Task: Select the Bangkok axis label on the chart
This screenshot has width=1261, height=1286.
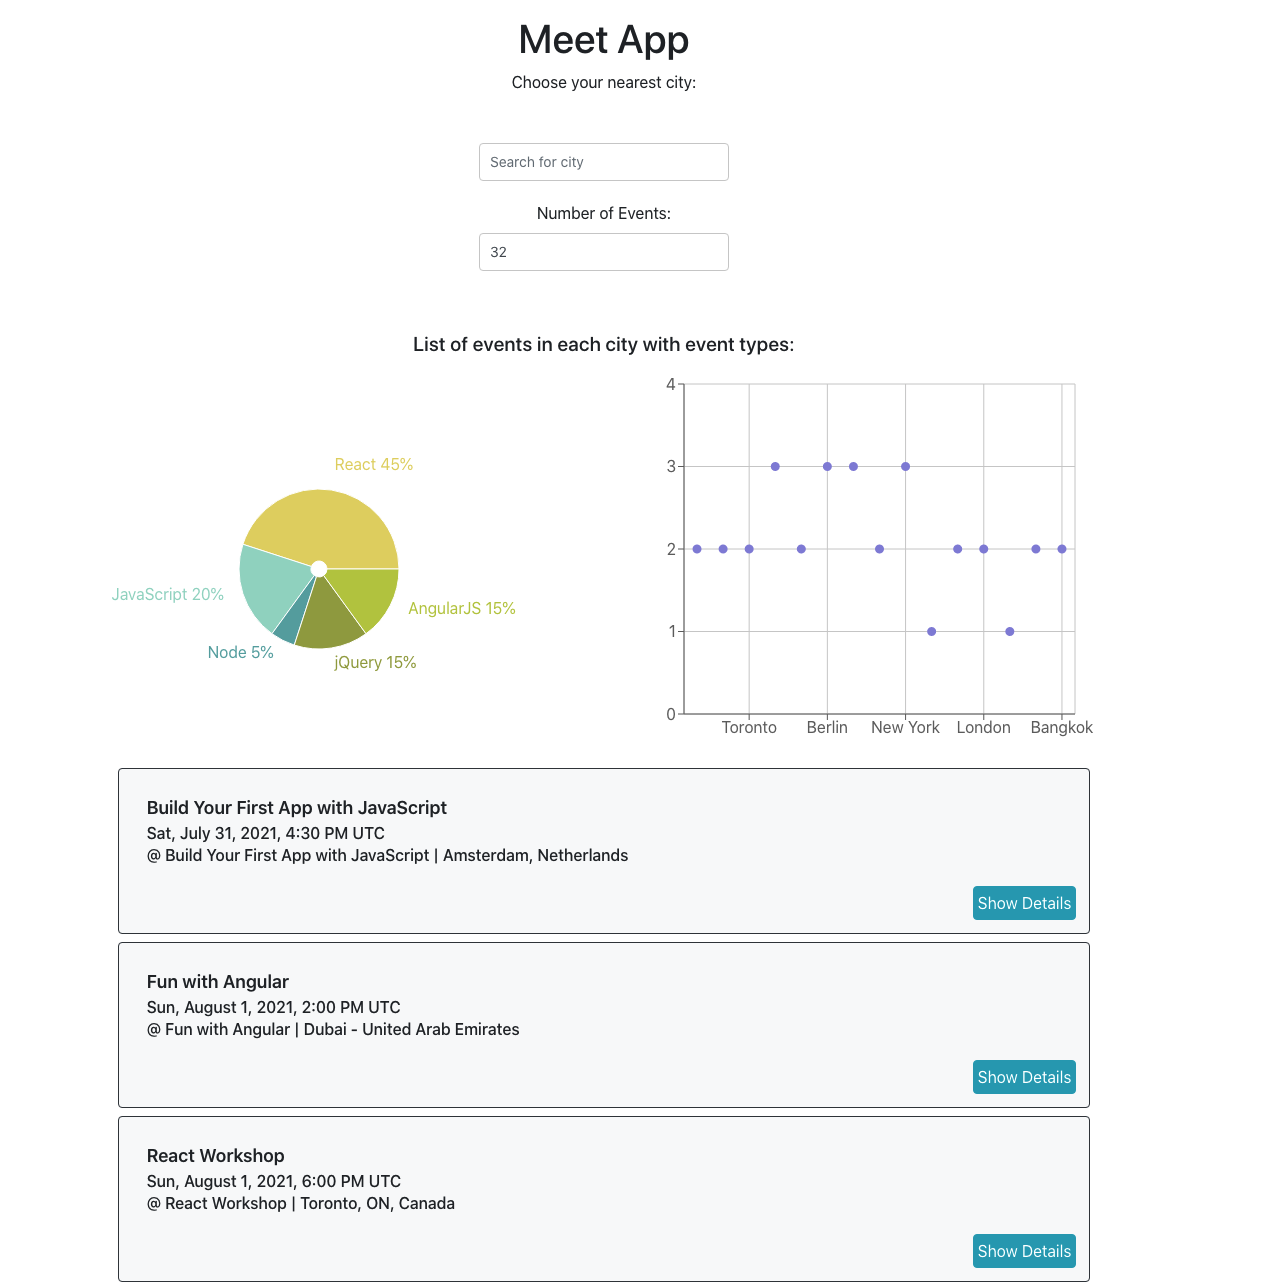Action: point(1062,728)
